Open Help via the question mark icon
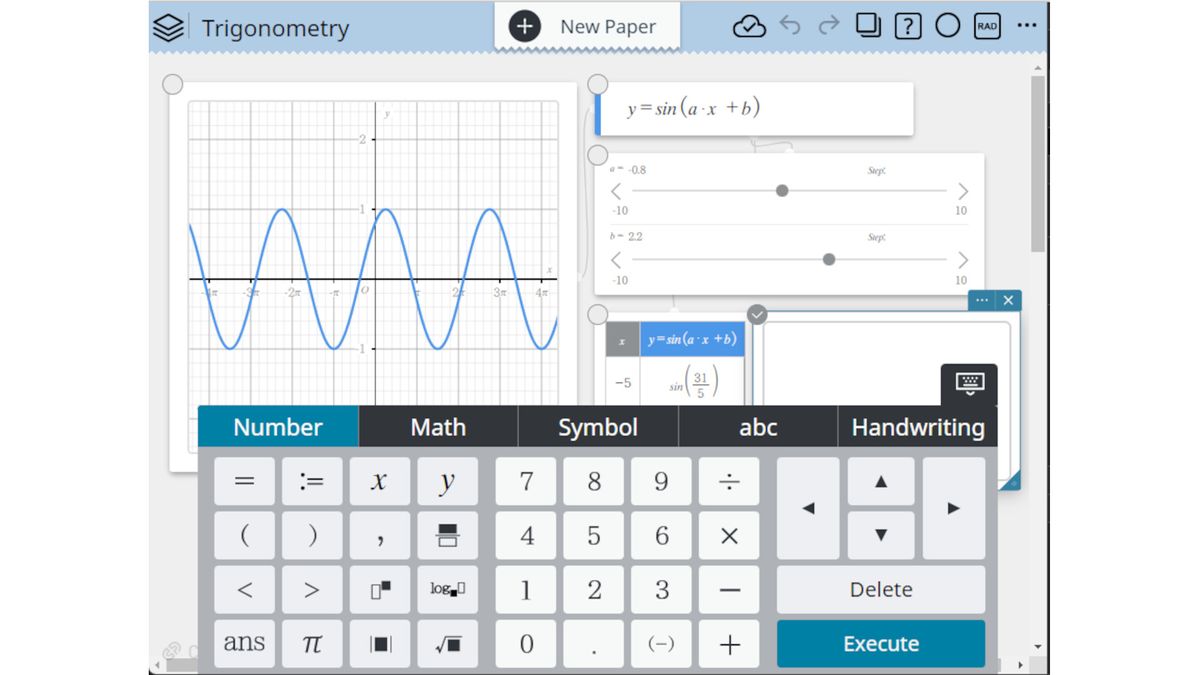Image resolution: width=1200 pixels, height=675 pixels. tap(907, 26)
